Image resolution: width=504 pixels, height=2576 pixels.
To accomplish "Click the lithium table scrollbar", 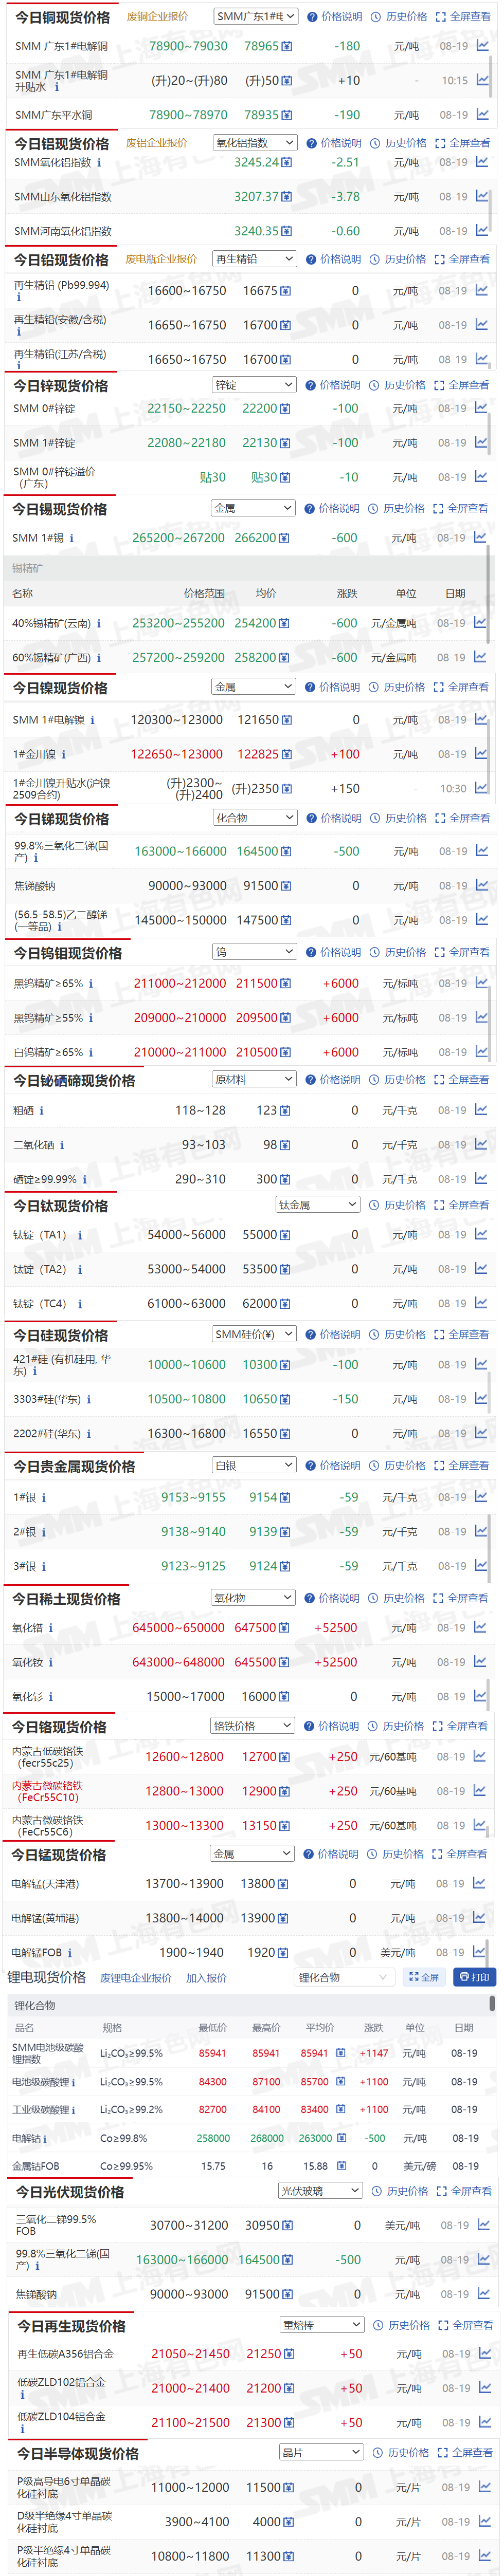I will (492, 2003).
